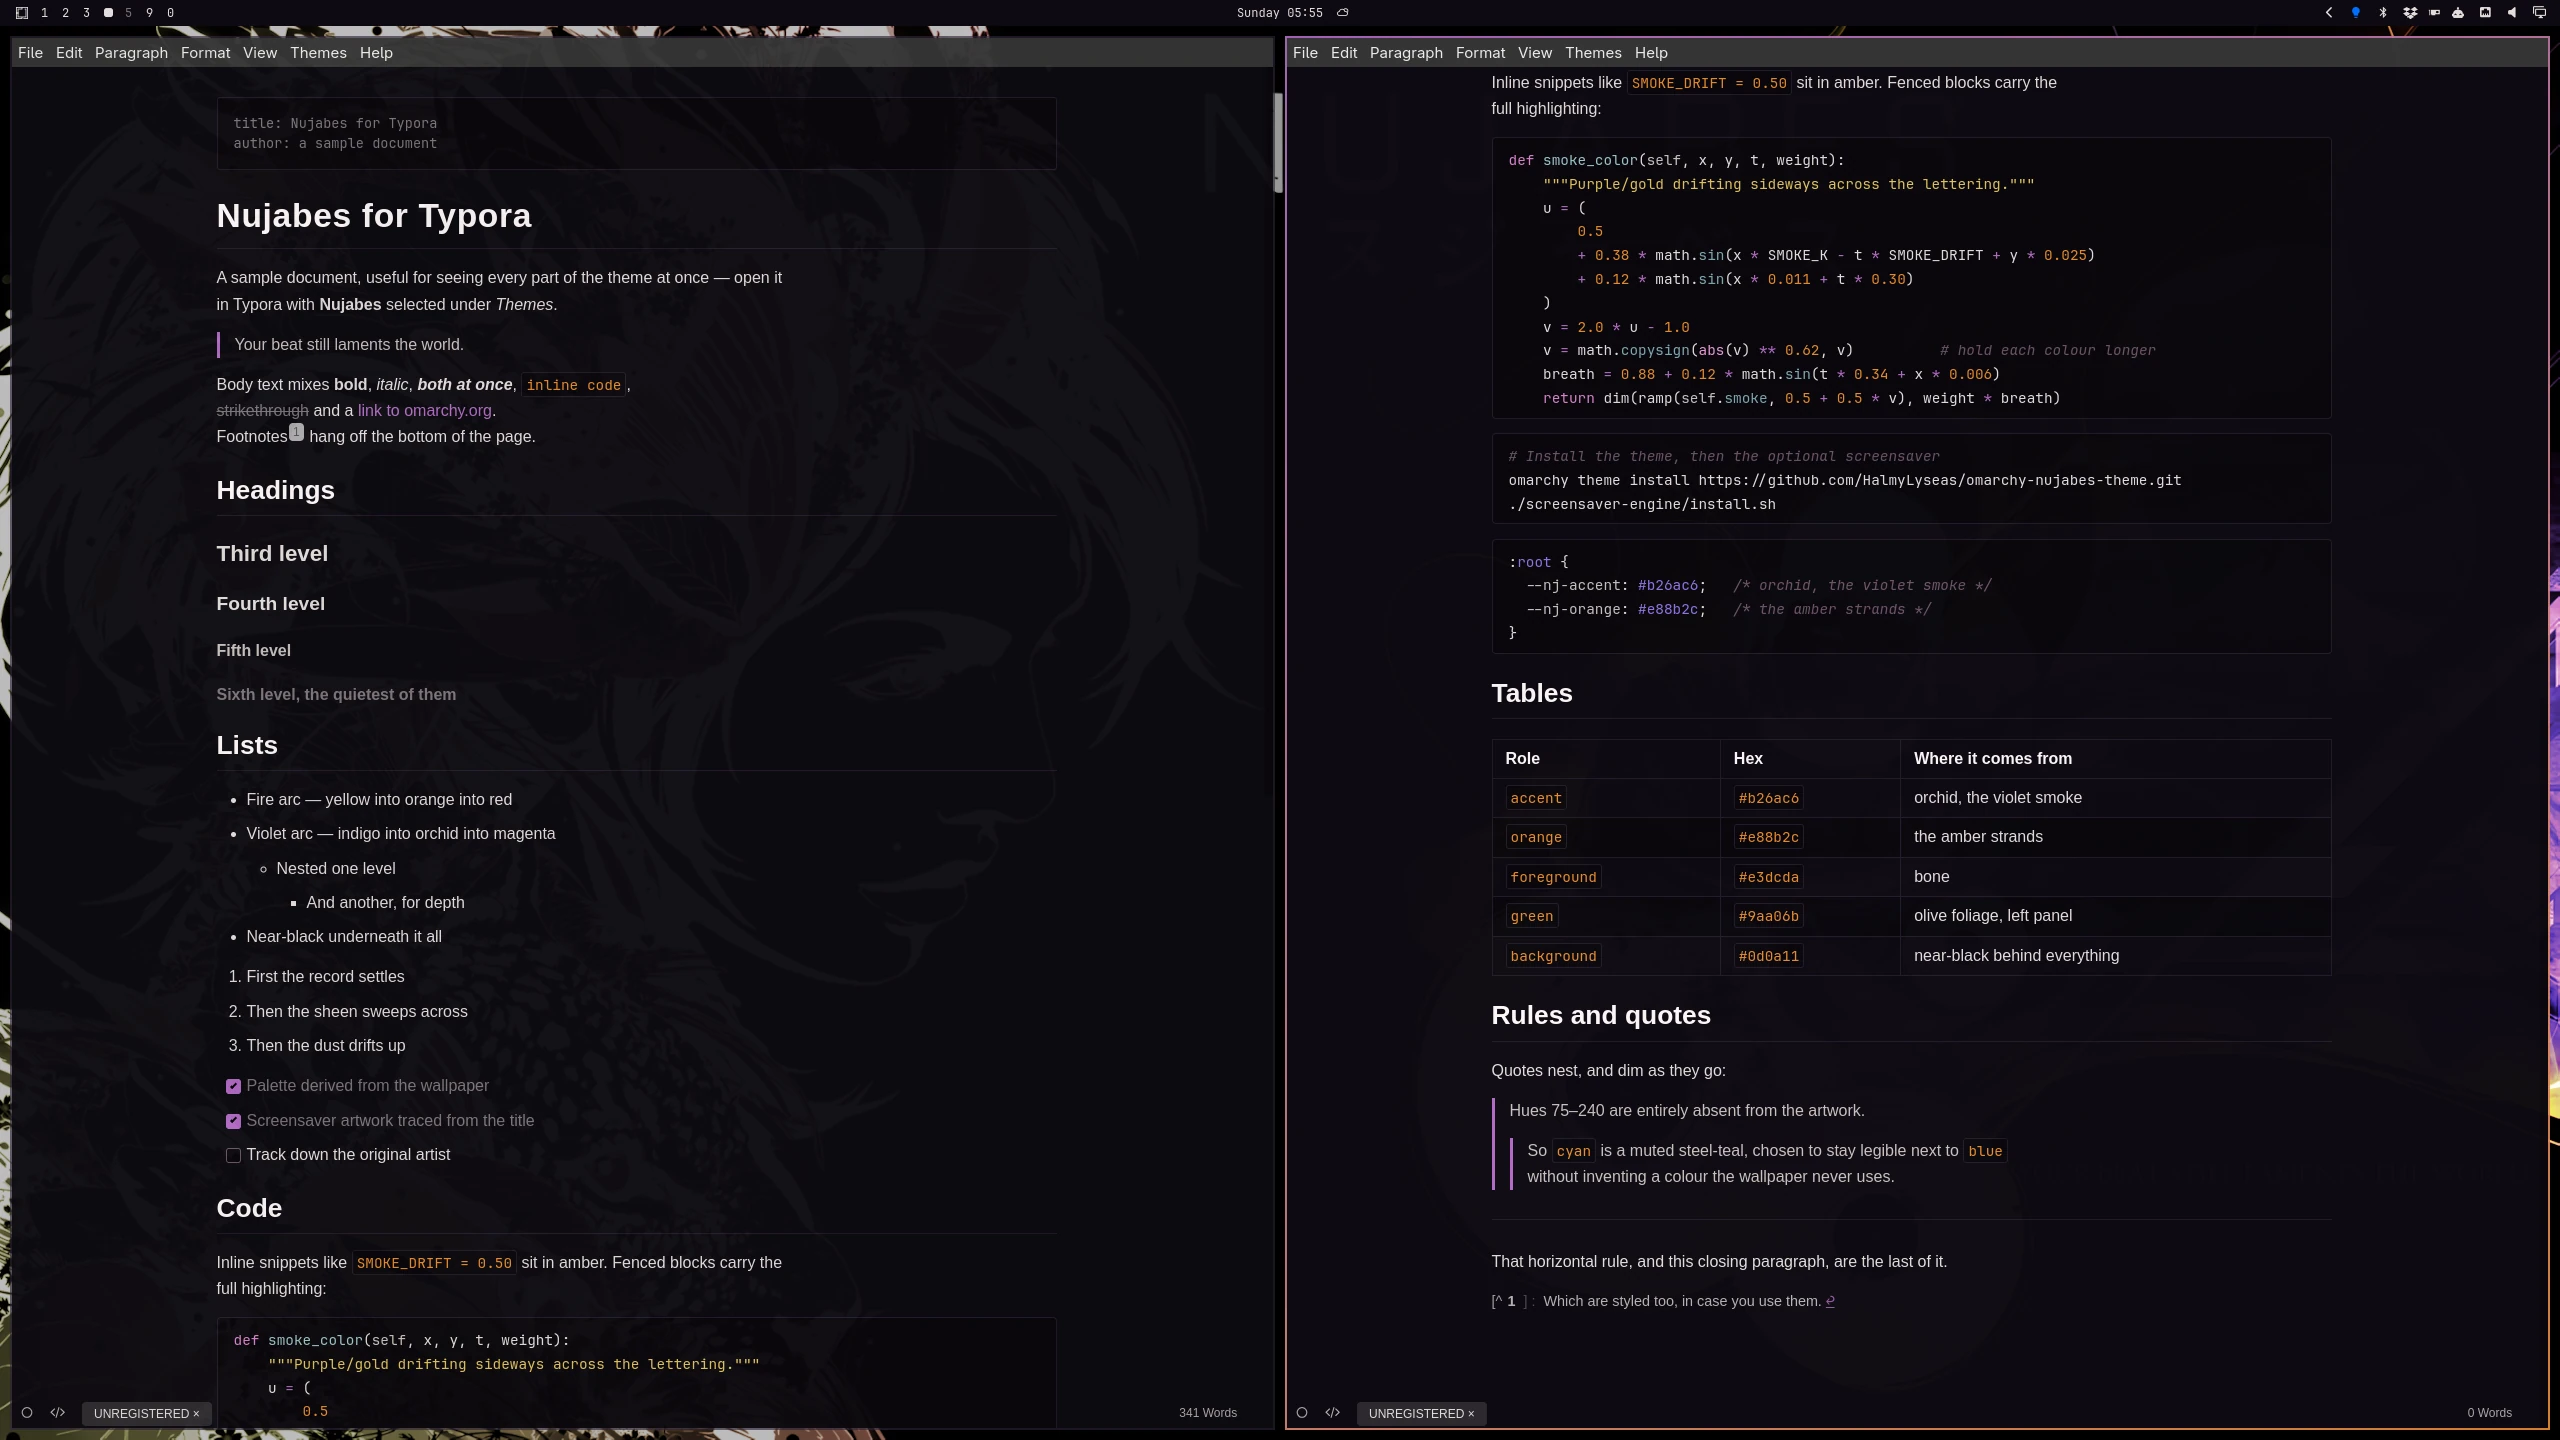Click the small icon beside the clock
Screen dimensions: 2560x1440
coord(1343,13)
